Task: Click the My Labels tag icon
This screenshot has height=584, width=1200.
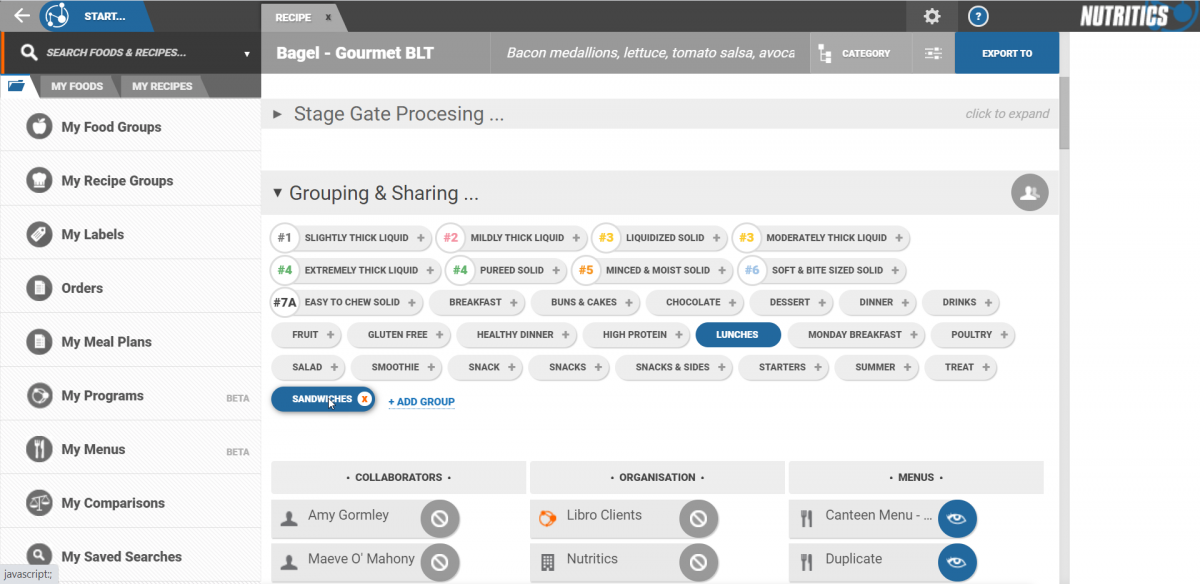Action: point(39,234)
